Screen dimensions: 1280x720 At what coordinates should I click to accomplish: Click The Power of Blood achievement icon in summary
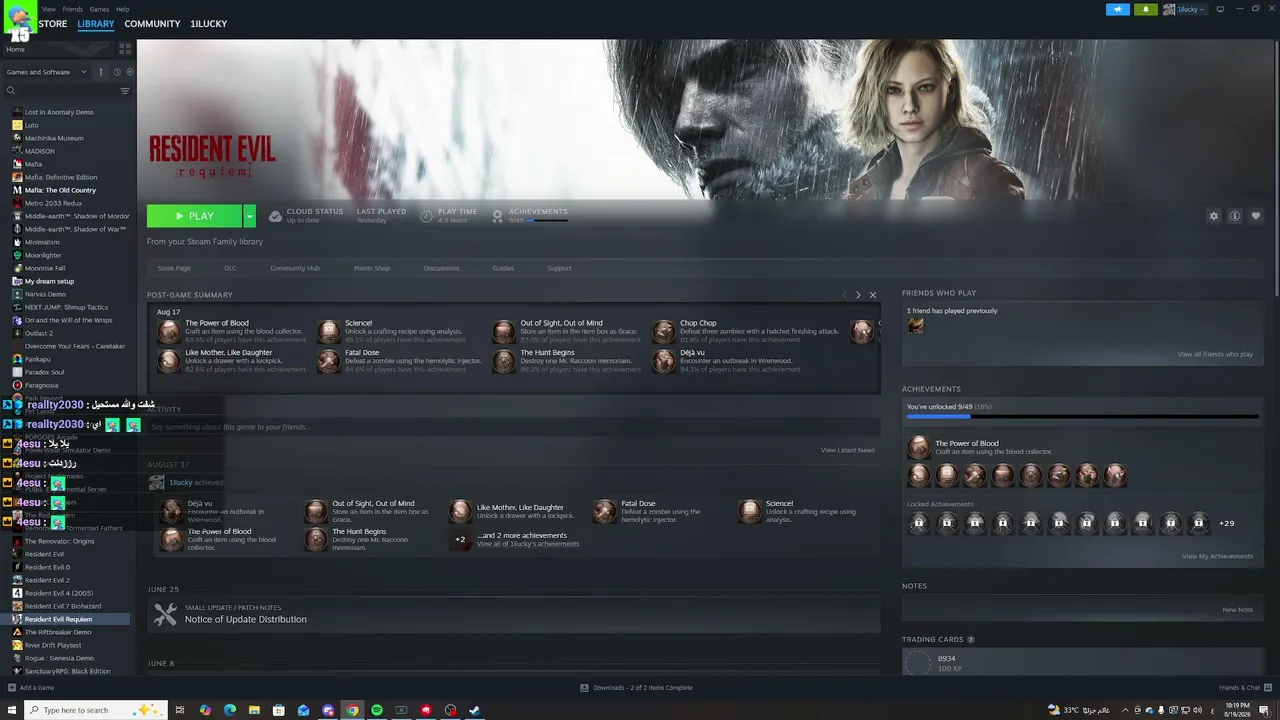click(x=169, y=332)
